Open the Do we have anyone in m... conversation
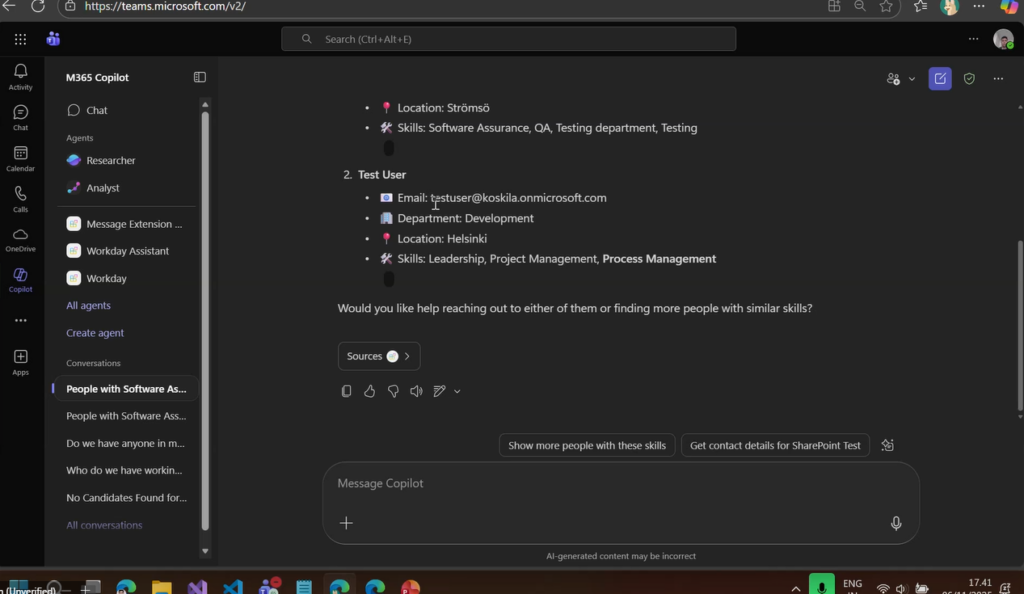Image resolution: width=1024 pixels, height=594 pixels. click(x=126, y=443)
